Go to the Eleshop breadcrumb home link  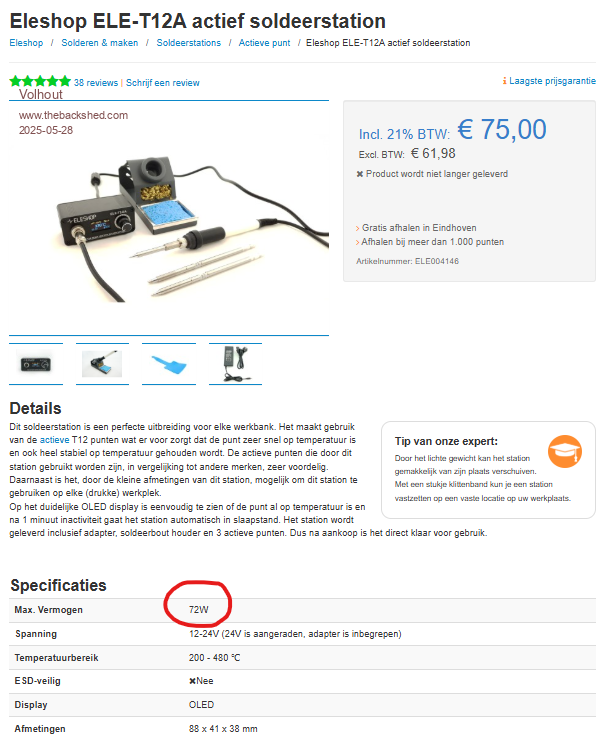[x=26, y=43]
